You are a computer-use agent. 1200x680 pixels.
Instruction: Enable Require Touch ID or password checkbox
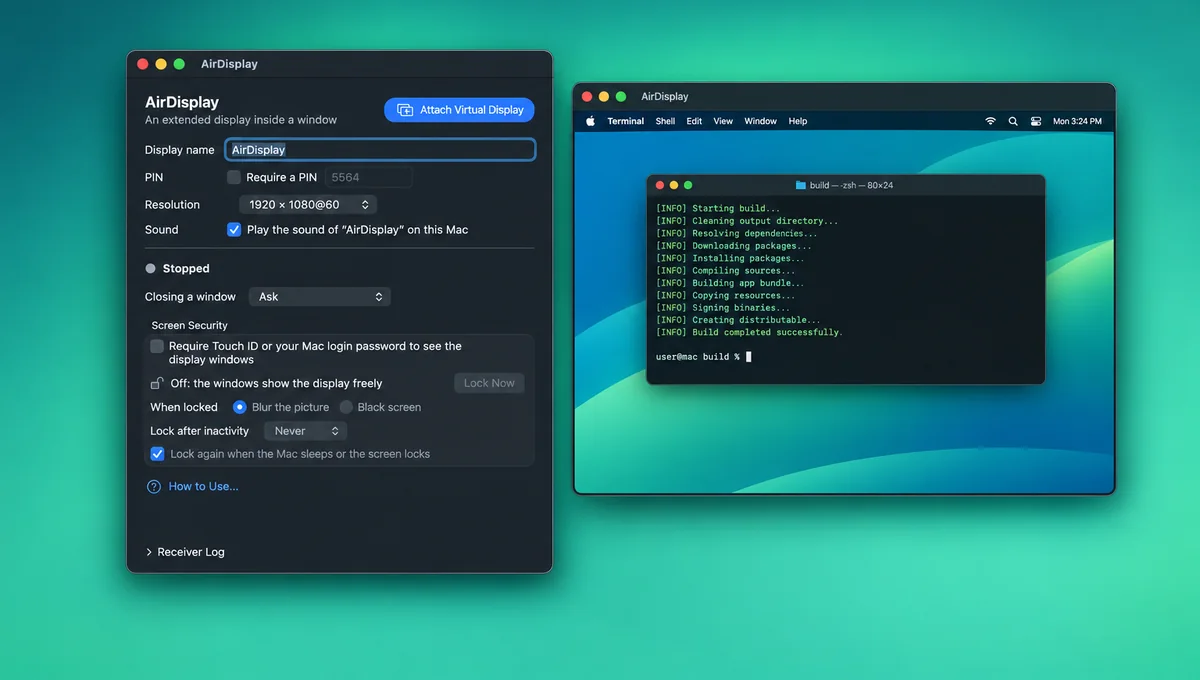click(157, 346)
